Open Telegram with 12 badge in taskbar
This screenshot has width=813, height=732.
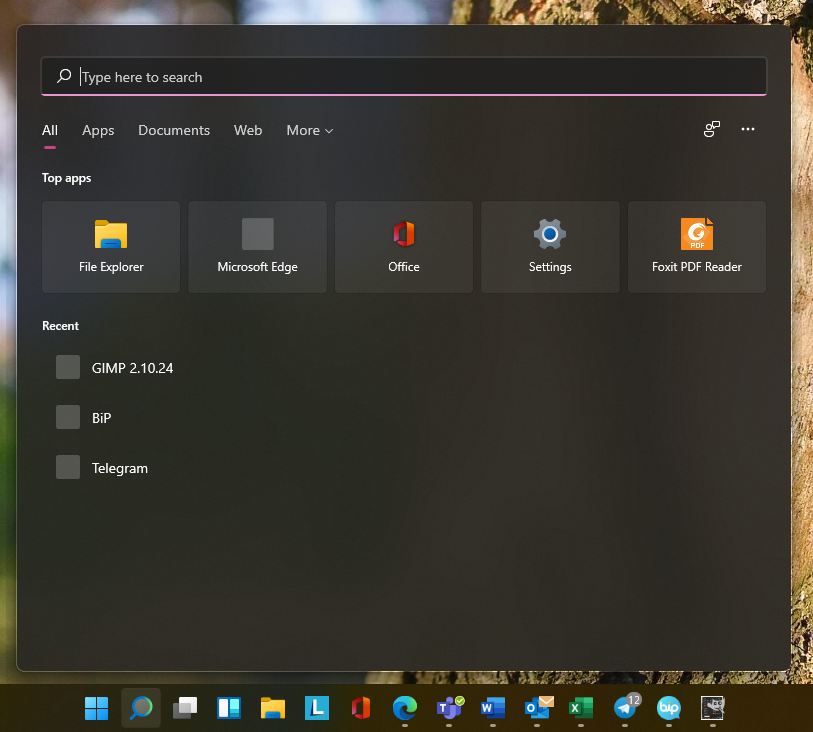coord(626,707)
